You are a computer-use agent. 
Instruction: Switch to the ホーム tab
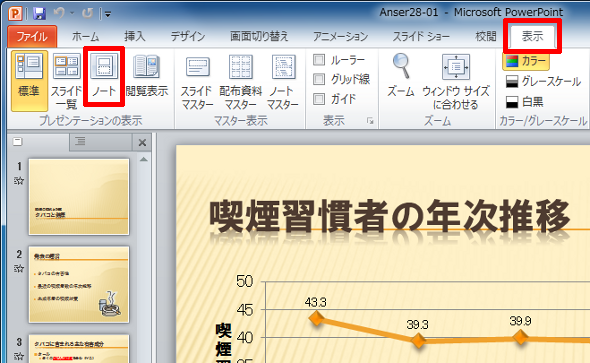85,36
